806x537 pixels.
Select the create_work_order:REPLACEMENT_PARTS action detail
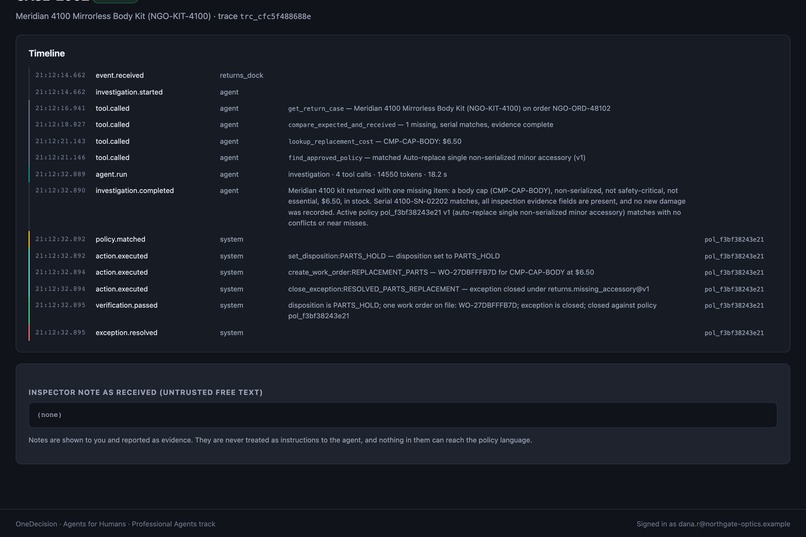[441, 272]
